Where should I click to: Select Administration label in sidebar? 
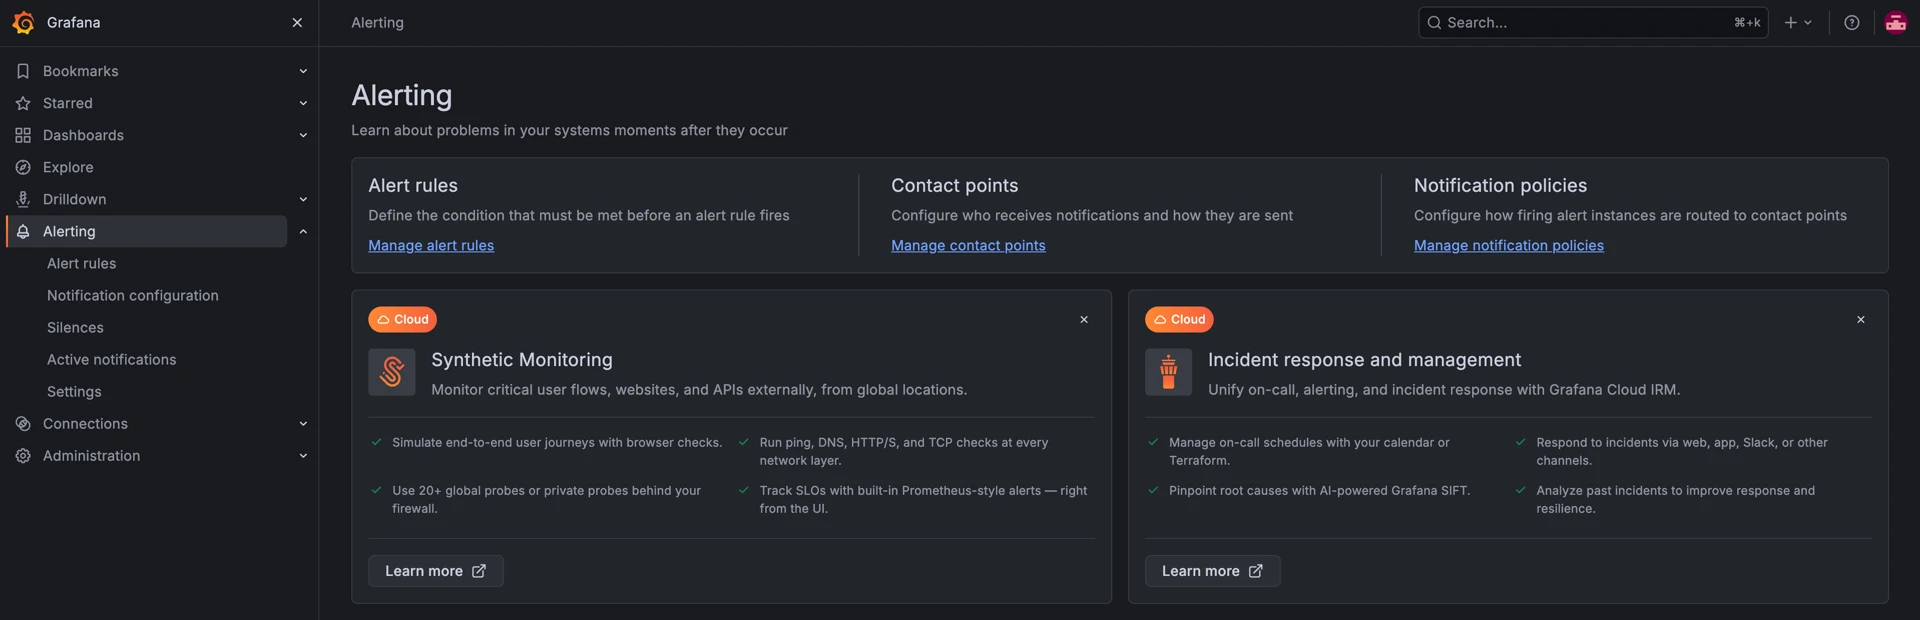[x=91, y=455]
